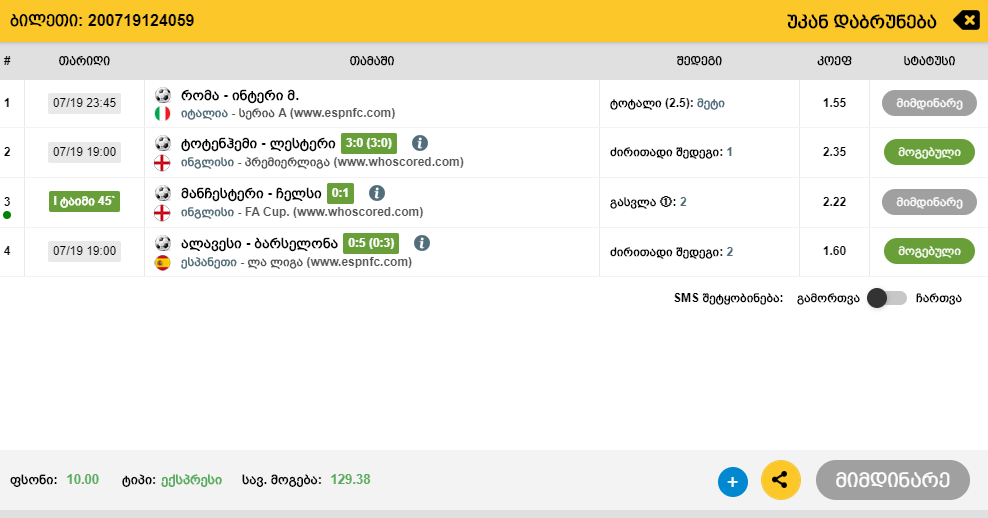Click the შედეგი column header

[x=699, y=61]
